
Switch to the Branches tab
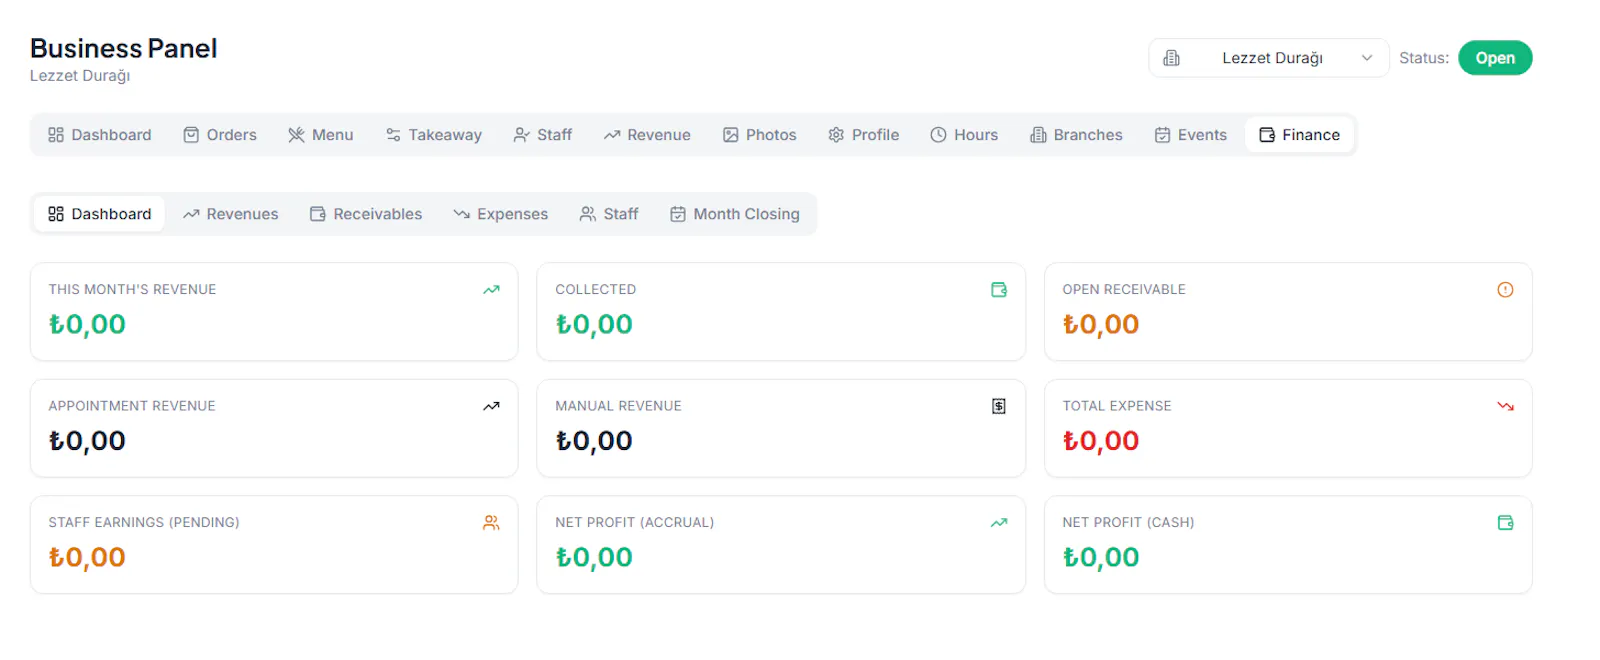[x=1076, y=135]
